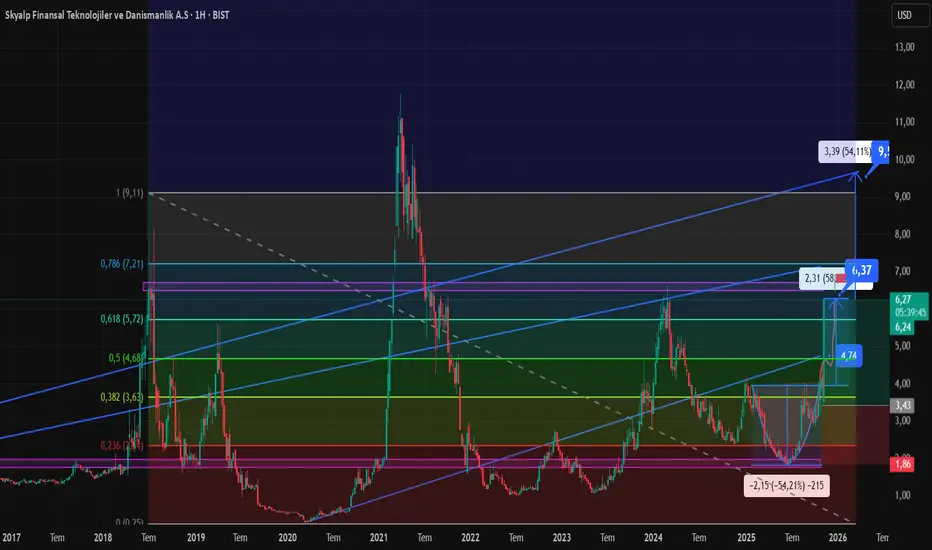Click the 2021 label on the time axis
Screen dimensions: 932x550
[x=379, y=538]
